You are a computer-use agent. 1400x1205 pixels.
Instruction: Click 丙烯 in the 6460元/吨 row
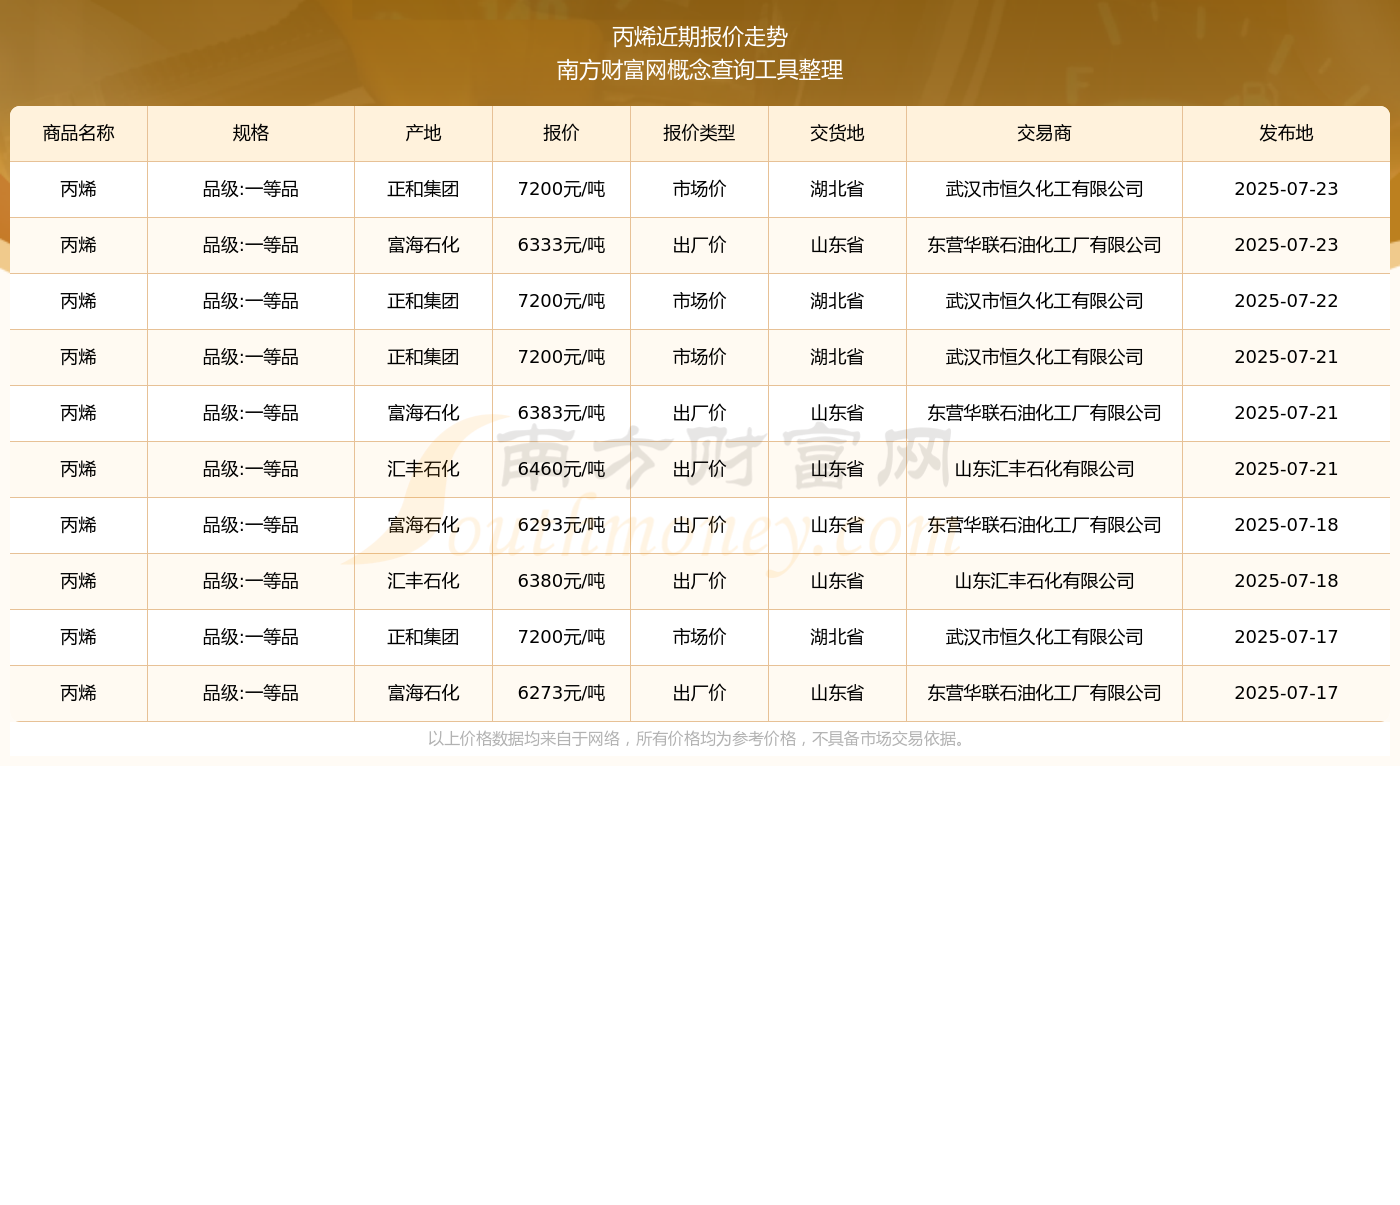tap(79, 469)
